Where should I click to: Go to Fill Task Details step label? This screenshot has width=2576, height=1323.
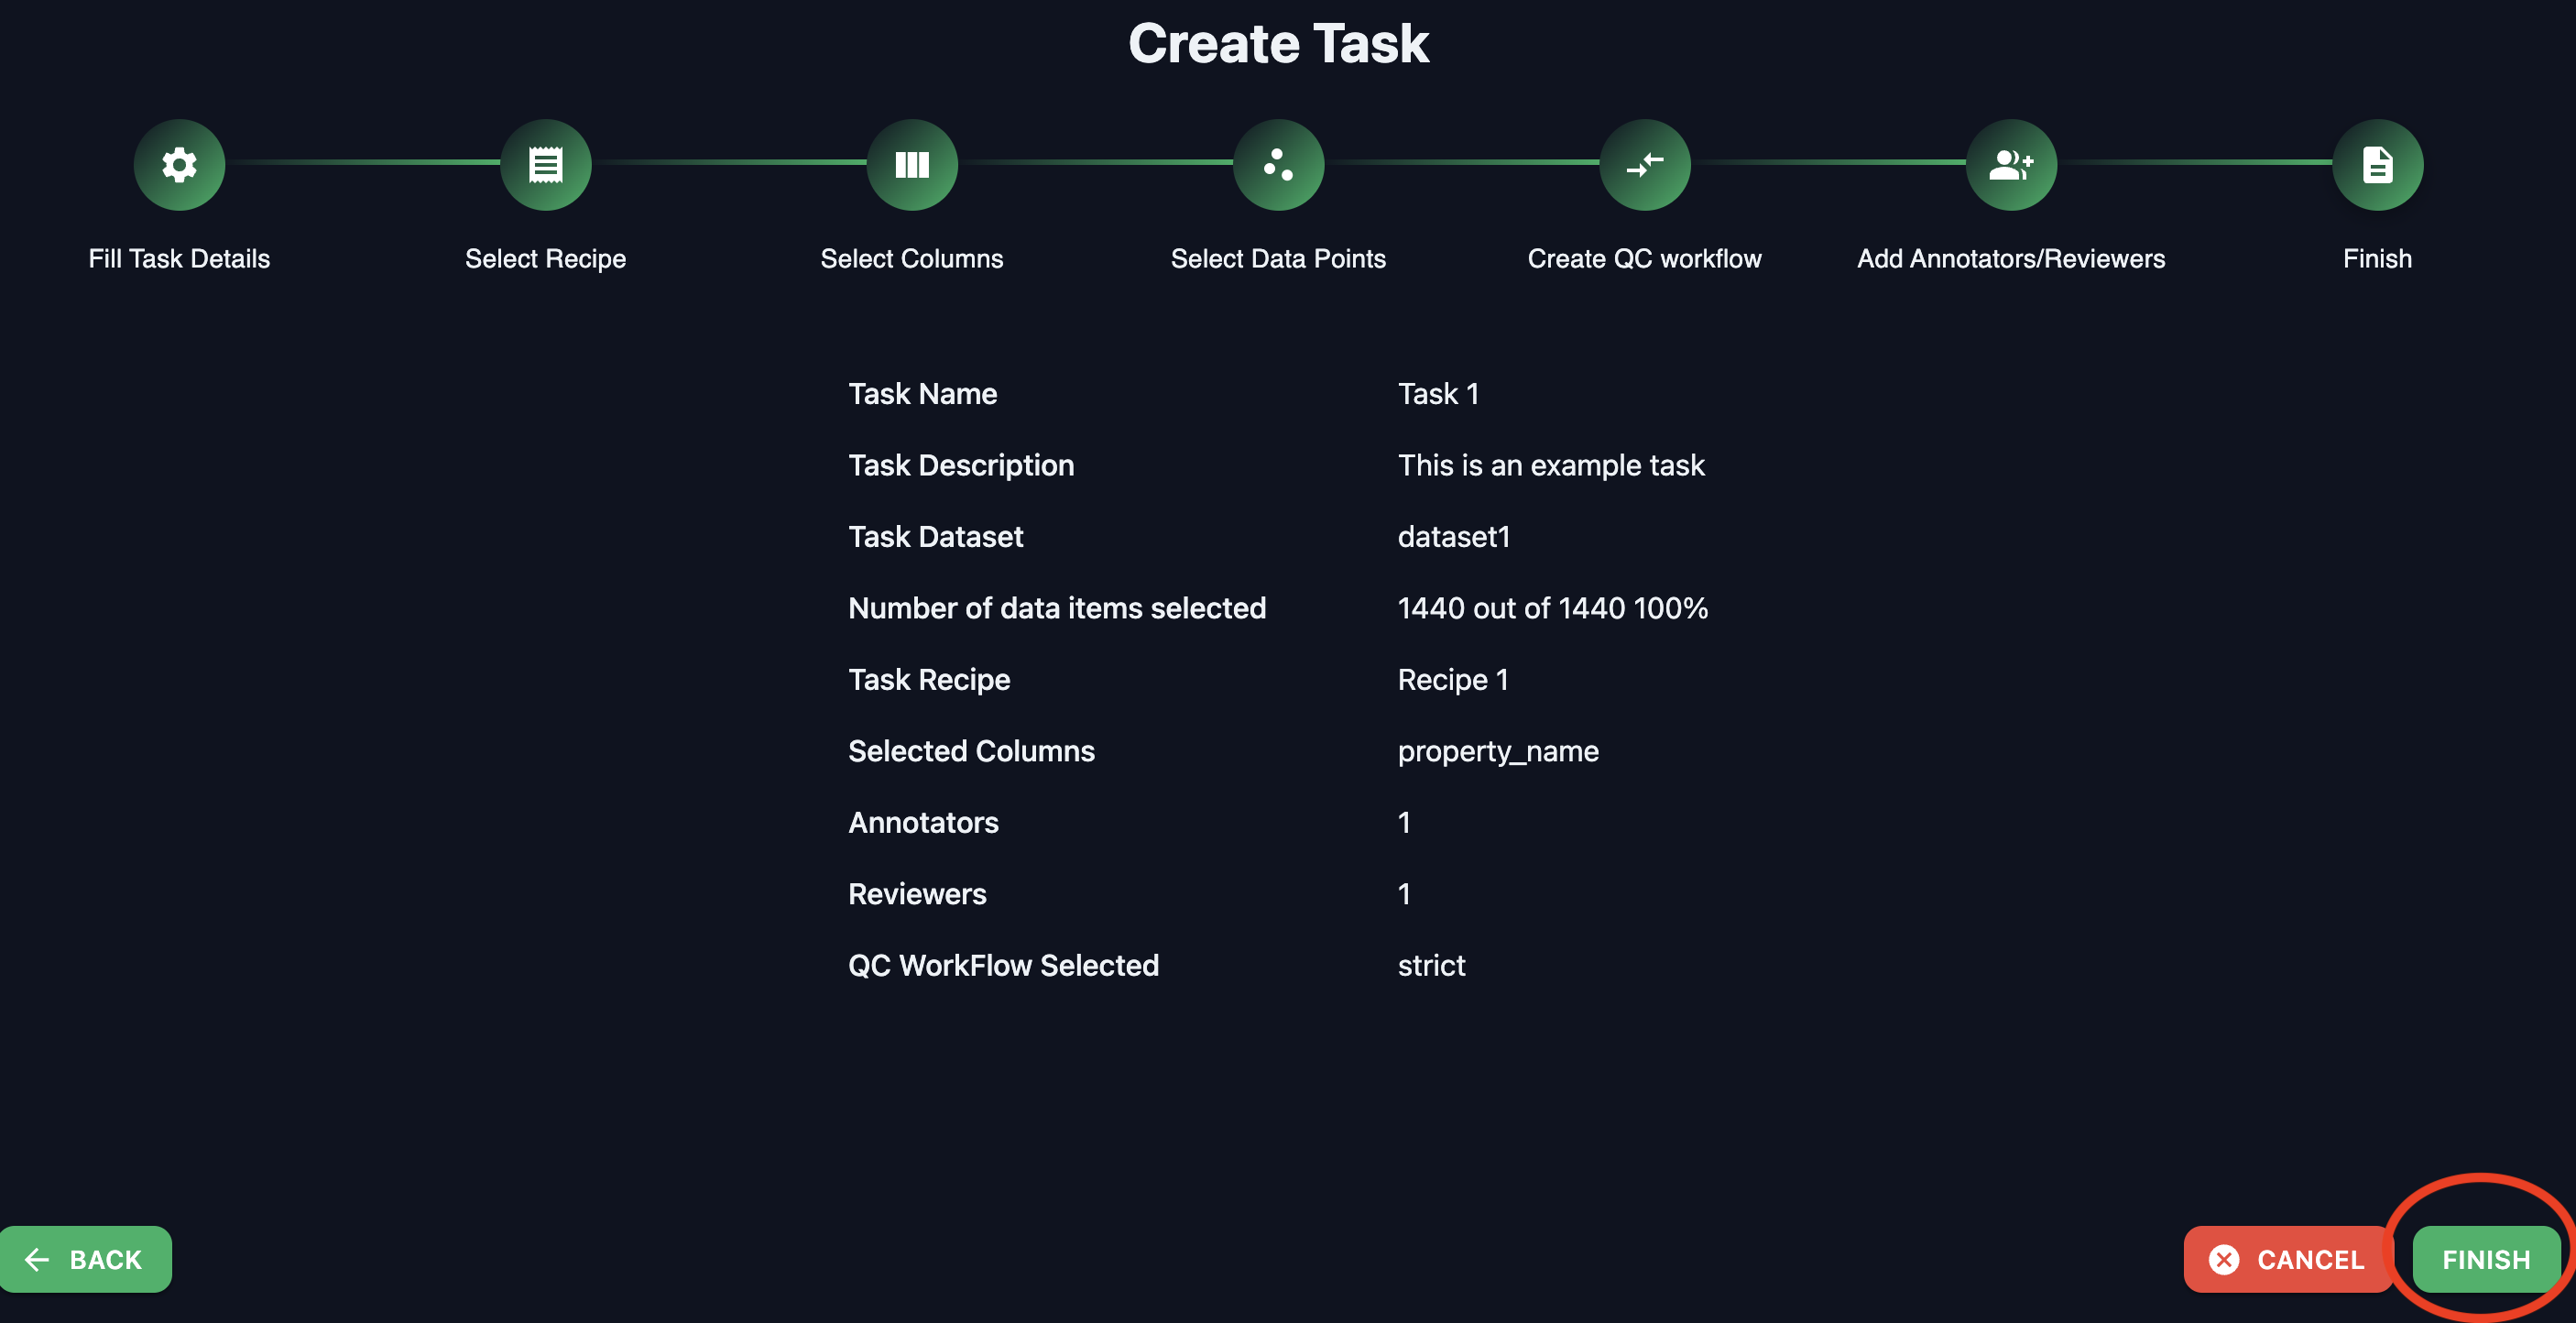(179, 259)
